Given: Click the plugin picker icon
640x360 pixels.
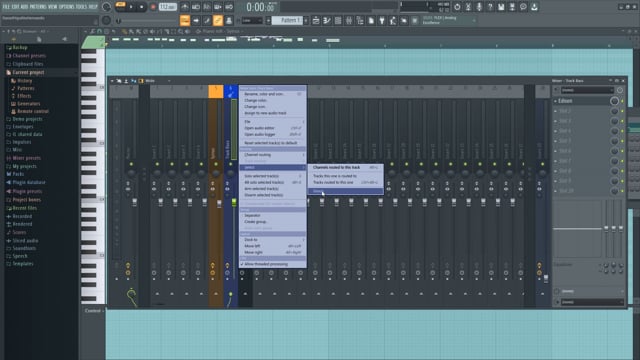Looking at the screenshot, I should (382, 20).
